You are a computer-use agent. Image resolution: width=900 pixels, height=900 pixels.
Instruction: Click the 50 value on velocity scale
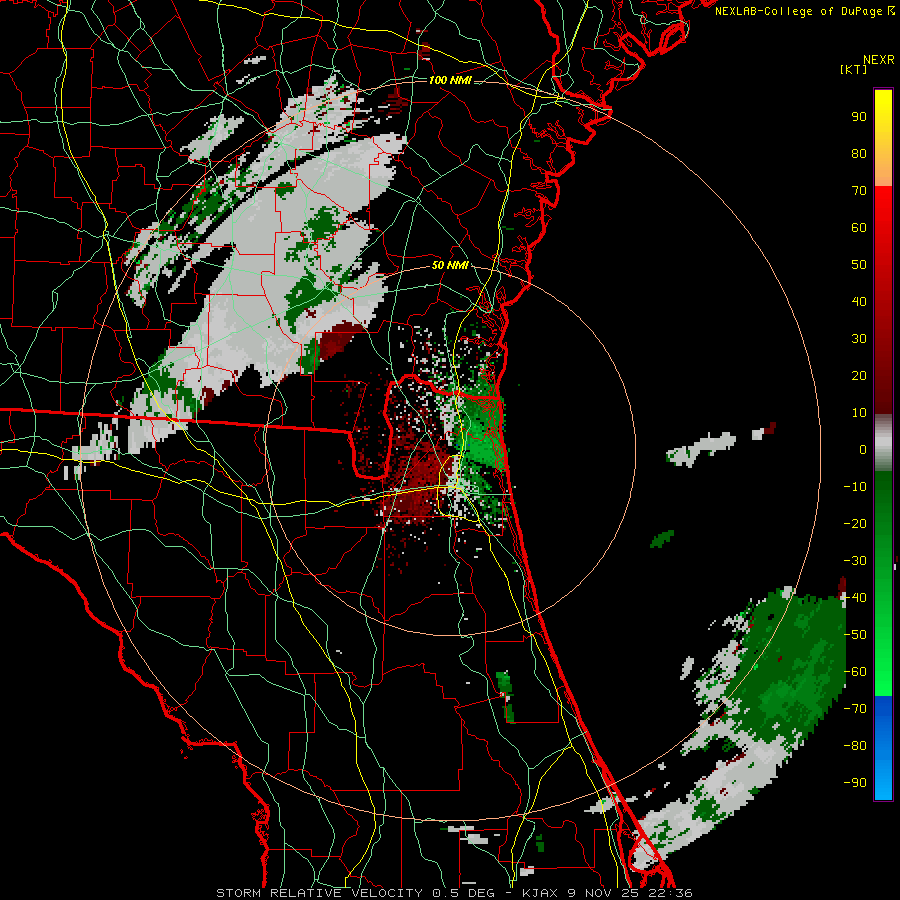click(x=859, y=265)
